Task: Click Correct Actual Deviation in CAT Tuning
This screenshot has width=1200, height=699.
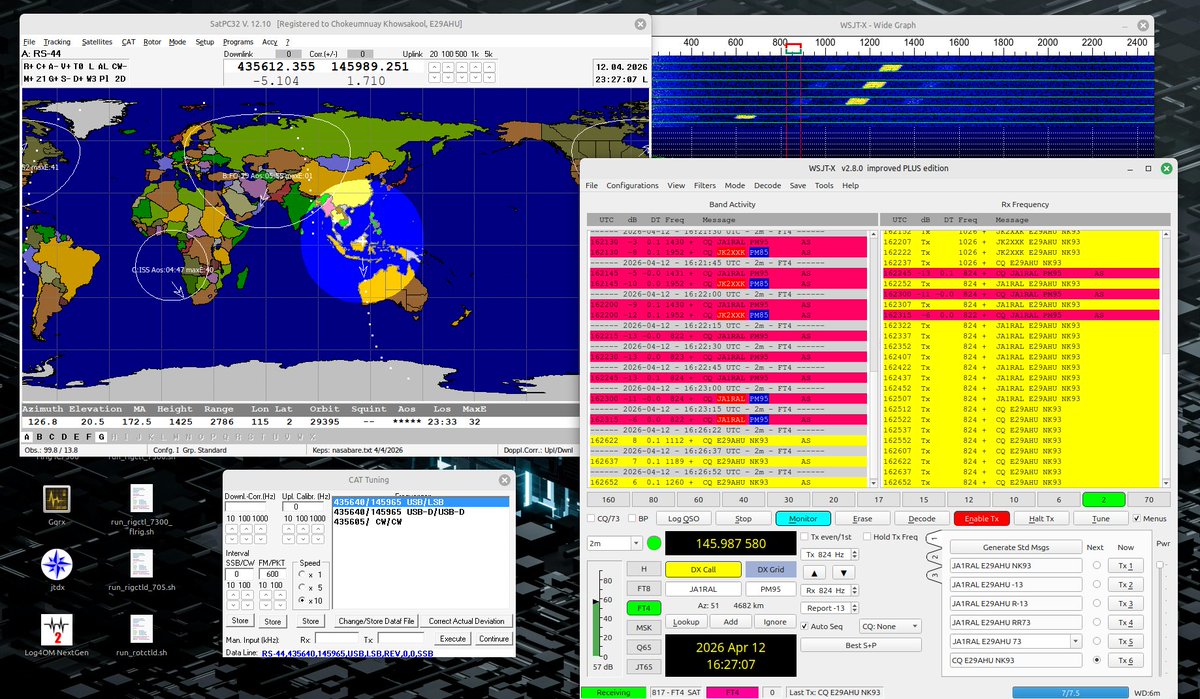Action: [467, 621]
